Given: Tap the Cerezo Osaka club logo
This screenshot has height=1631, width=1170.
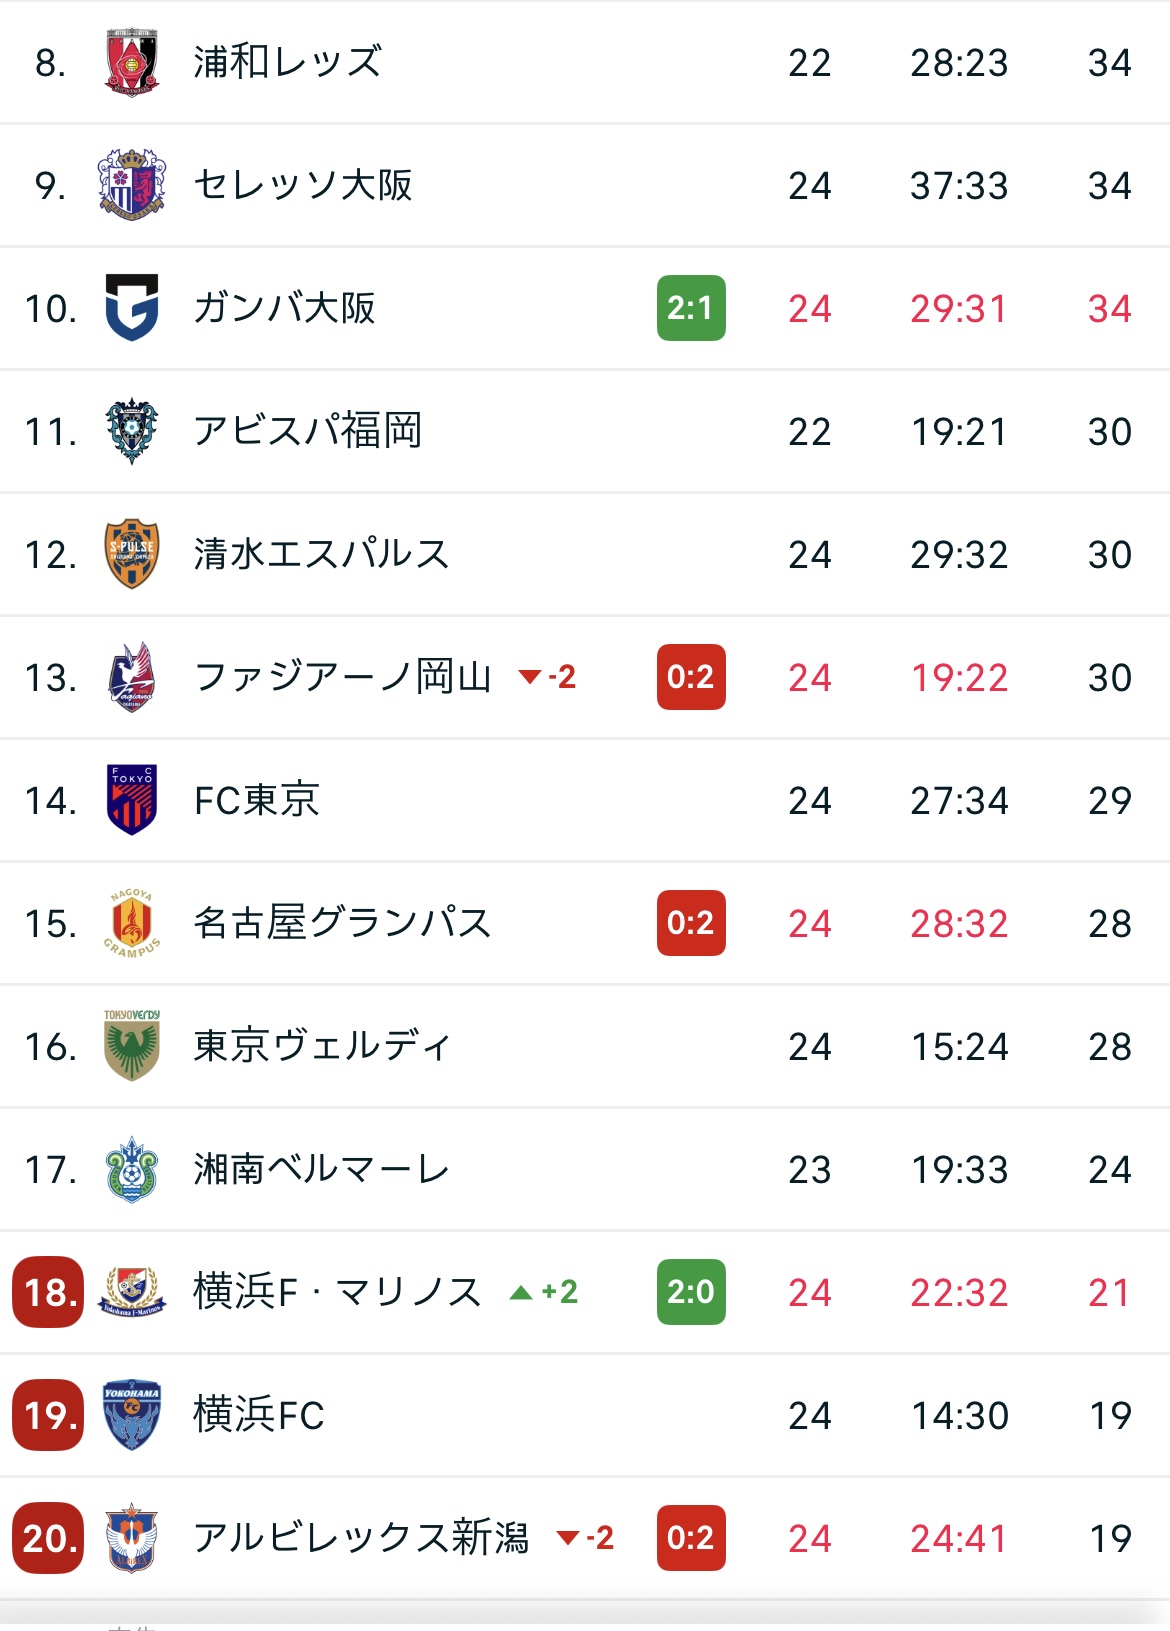Looking at the screenshot, I should tap(131, 185).
